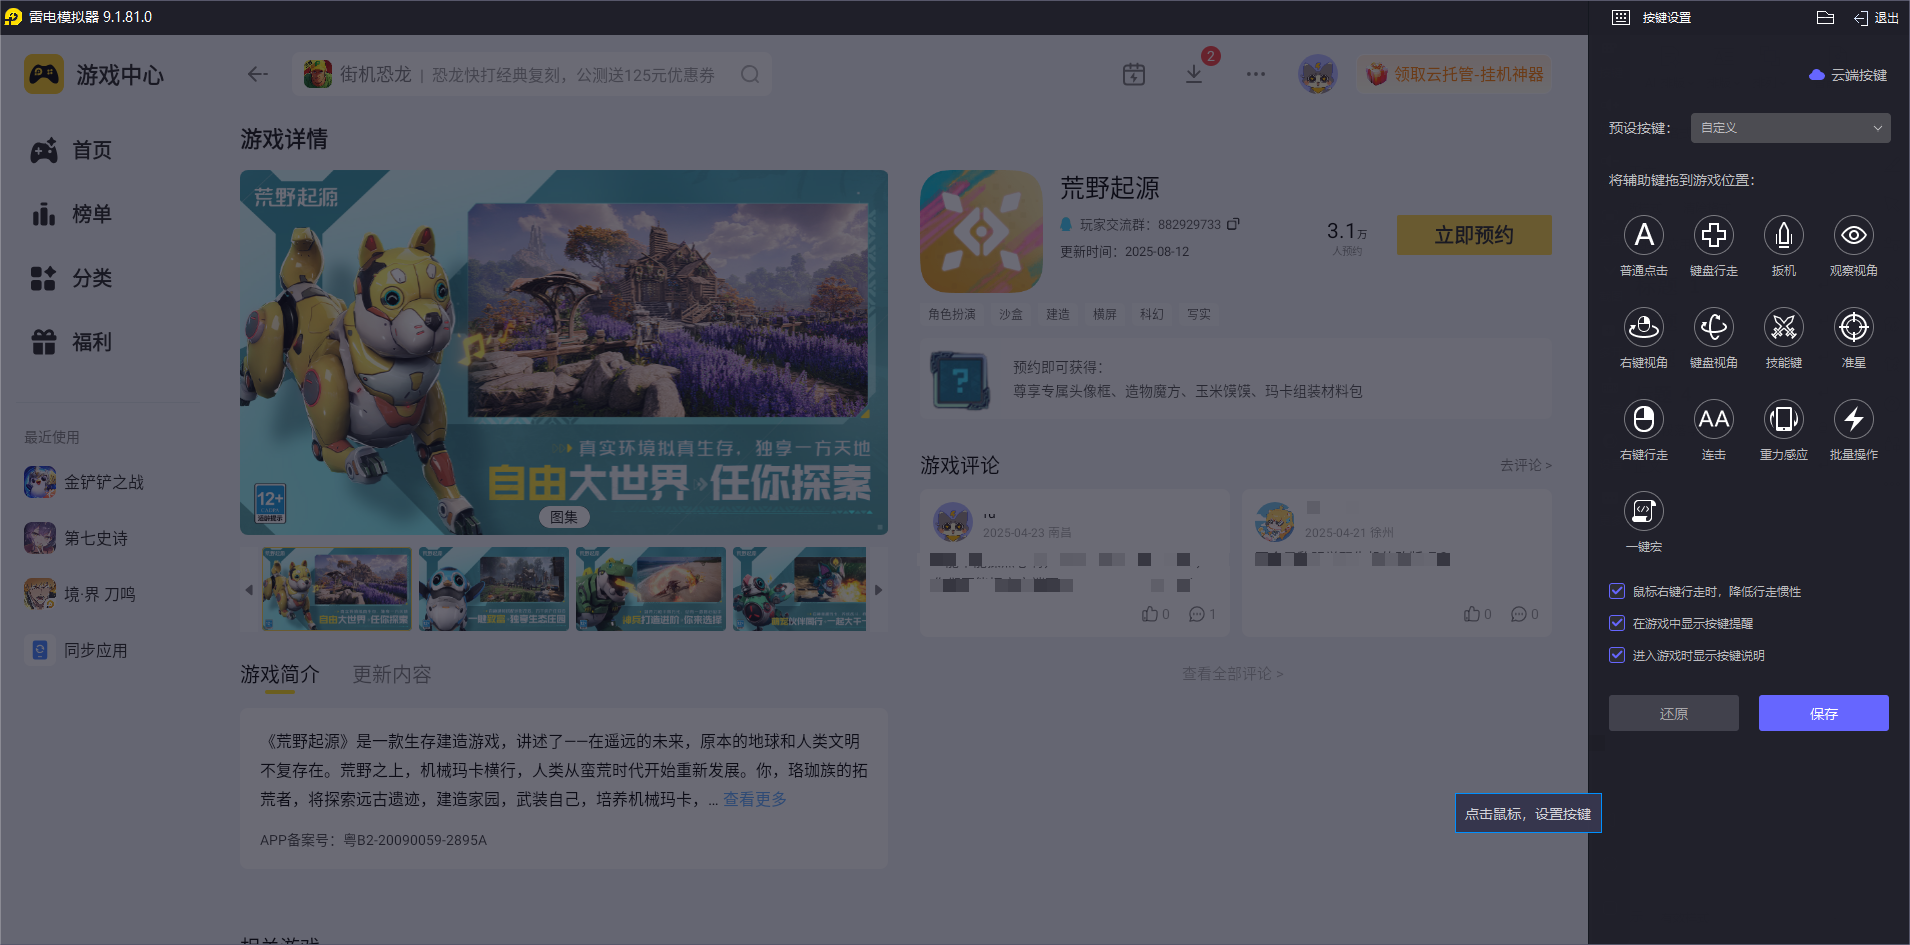Click the game search input field
The image size is (1910, 945).
(530, 75)
